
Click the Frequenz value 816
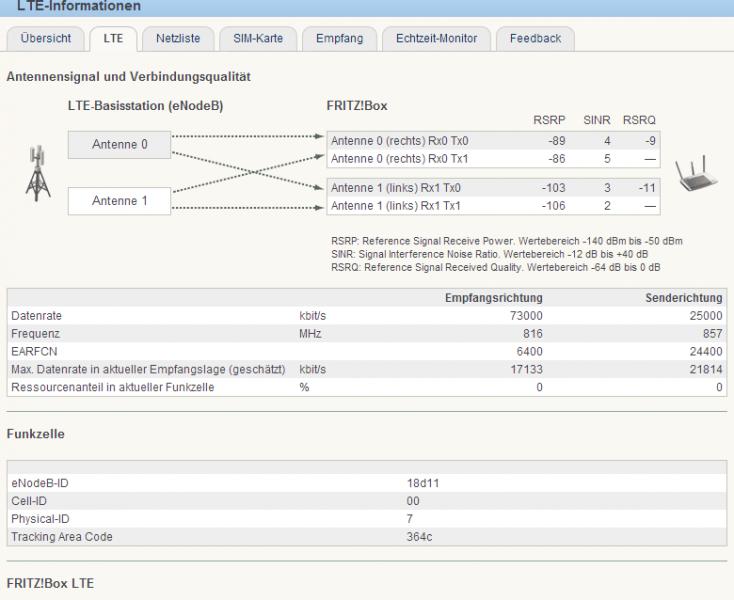(533, 334)
